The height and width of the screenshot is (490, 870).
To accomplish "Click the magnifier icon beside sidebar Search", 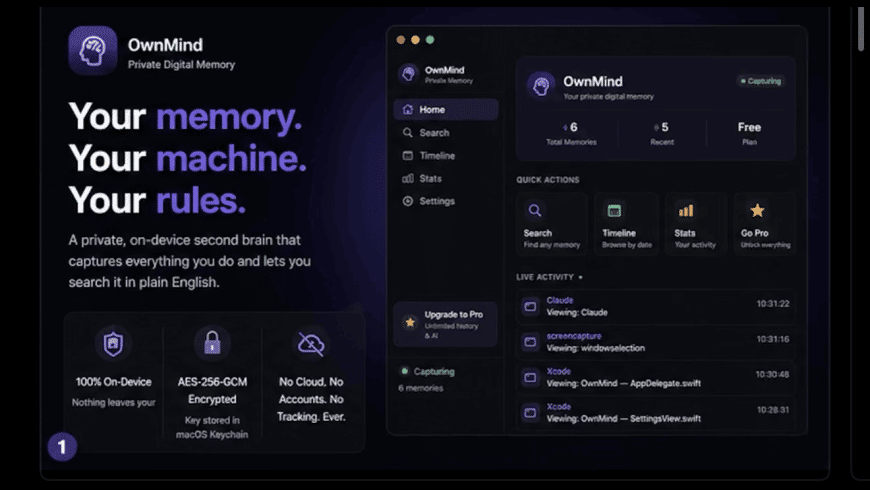I will tap(408, 133).
